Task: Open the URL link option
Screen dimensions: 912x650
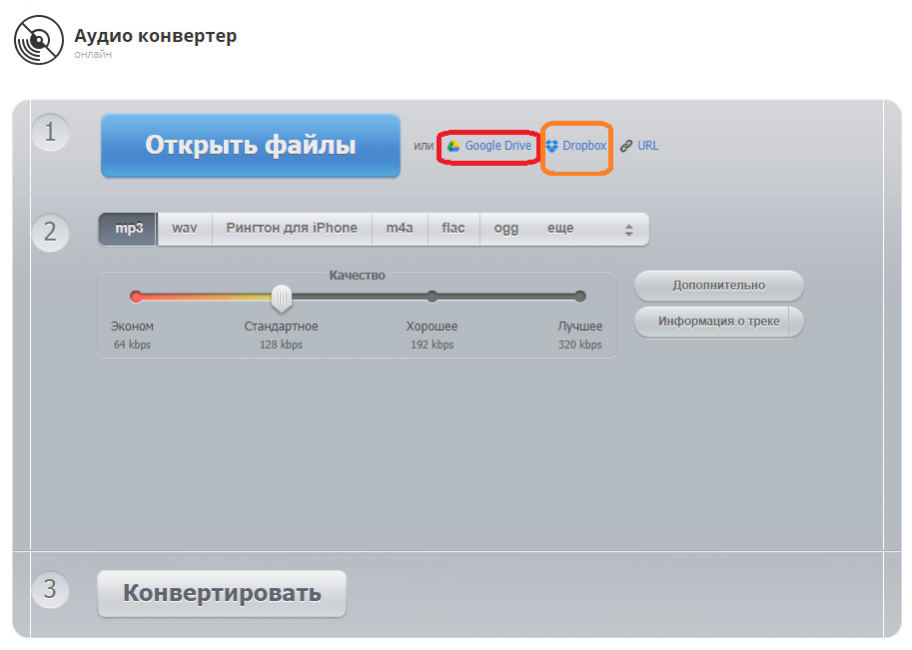Action: coord(648,146)
